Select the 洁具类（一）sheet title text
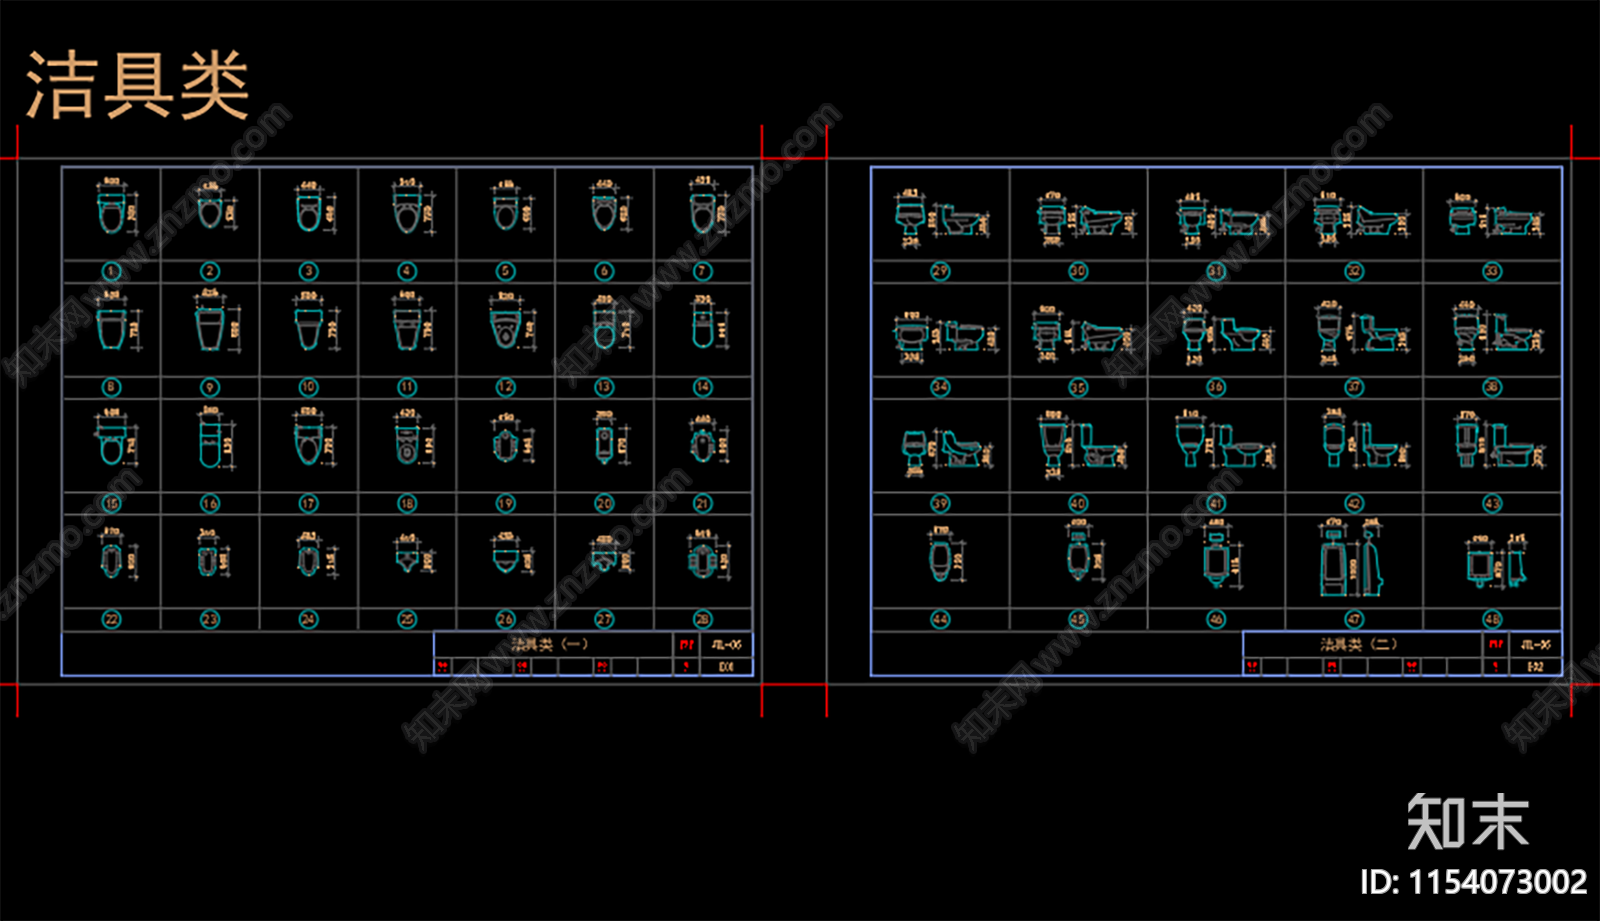The width and height of the screenshot is (1600, 921). click(549, 644)
